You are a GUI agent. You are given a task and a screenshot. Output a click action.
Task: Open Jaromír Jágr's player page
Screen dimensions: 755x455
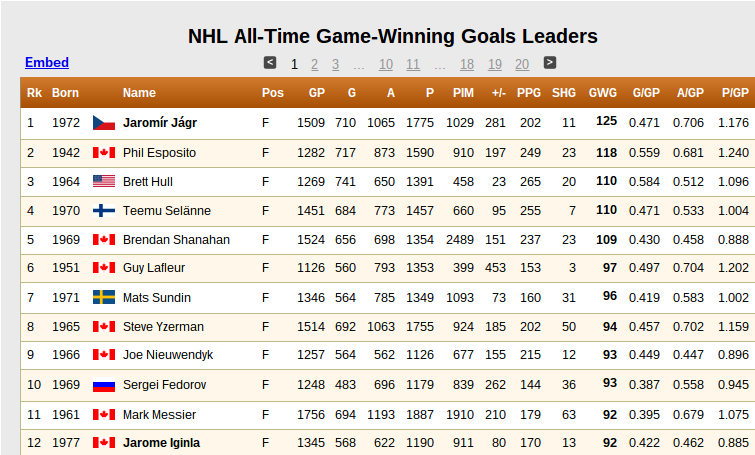tap(160, 123)
